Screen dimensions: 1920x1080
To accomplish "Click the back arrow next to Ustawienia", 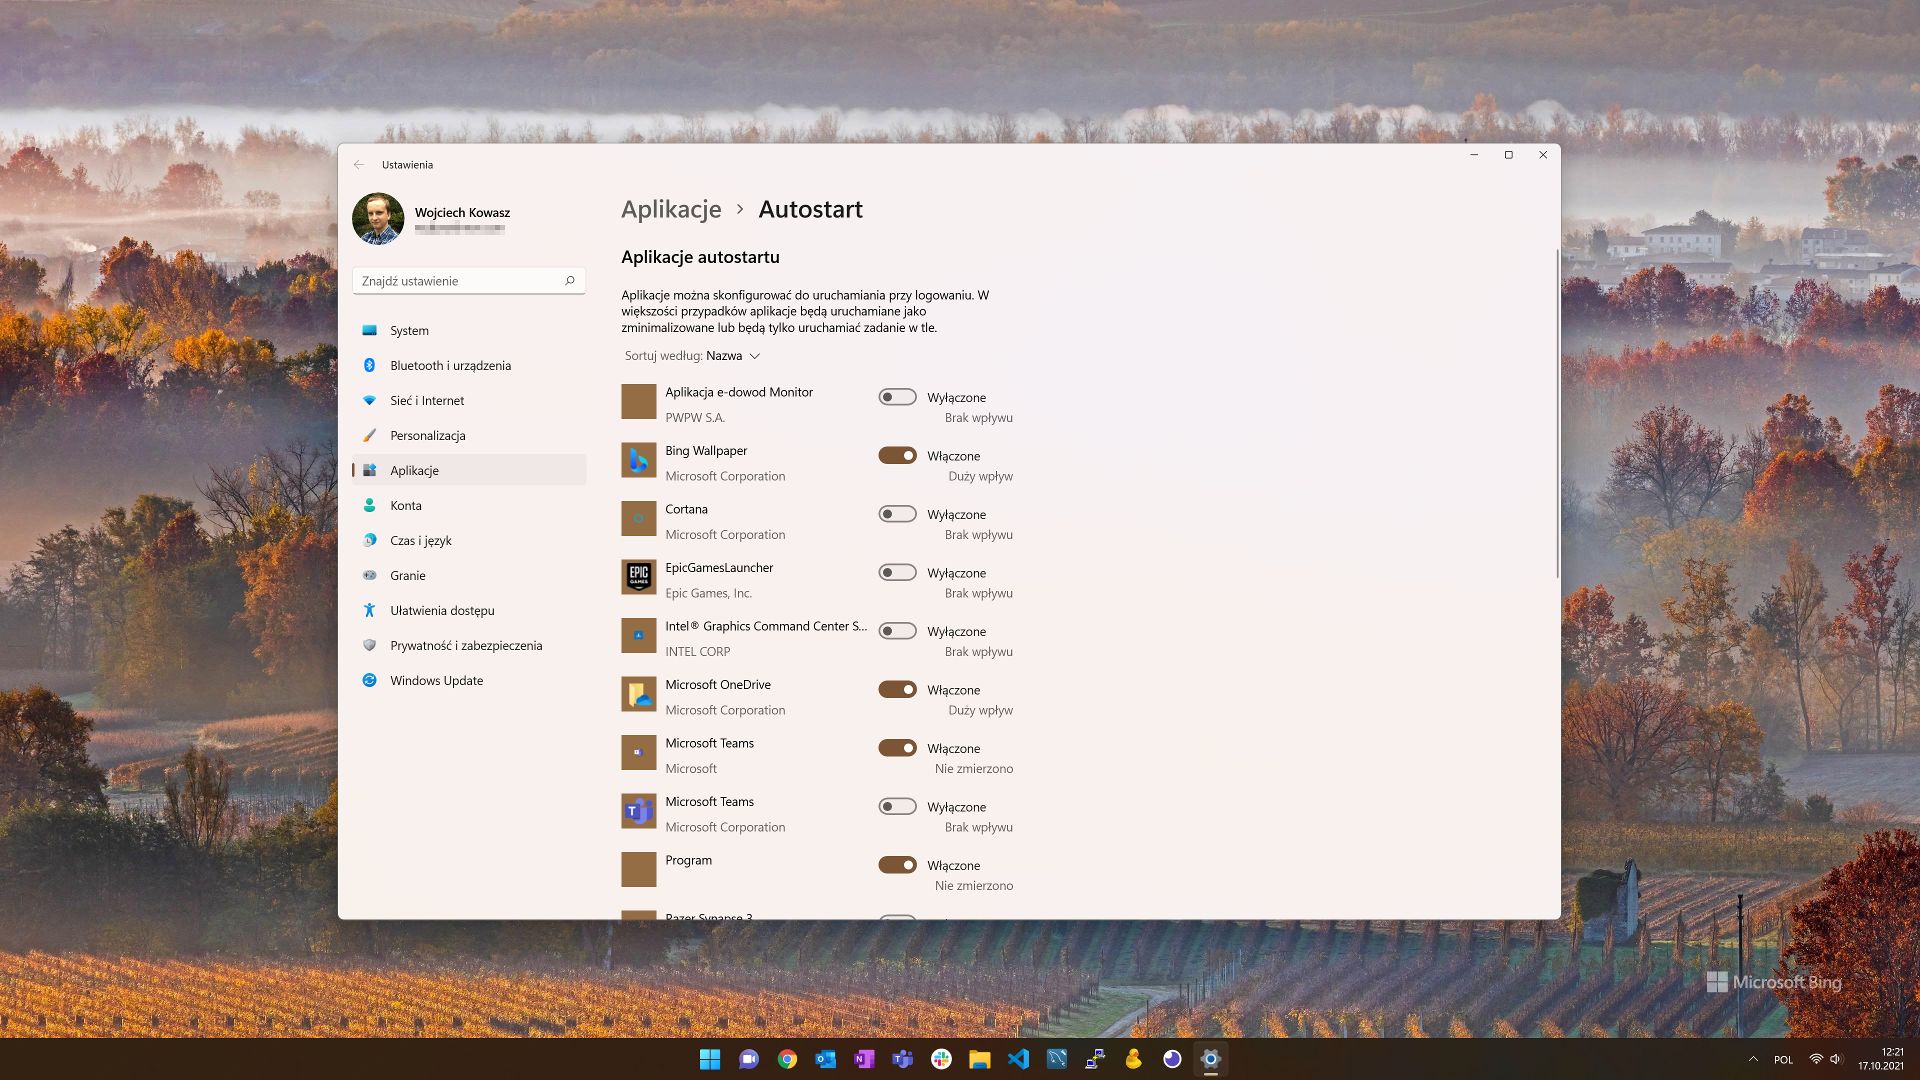I will 359,165.
